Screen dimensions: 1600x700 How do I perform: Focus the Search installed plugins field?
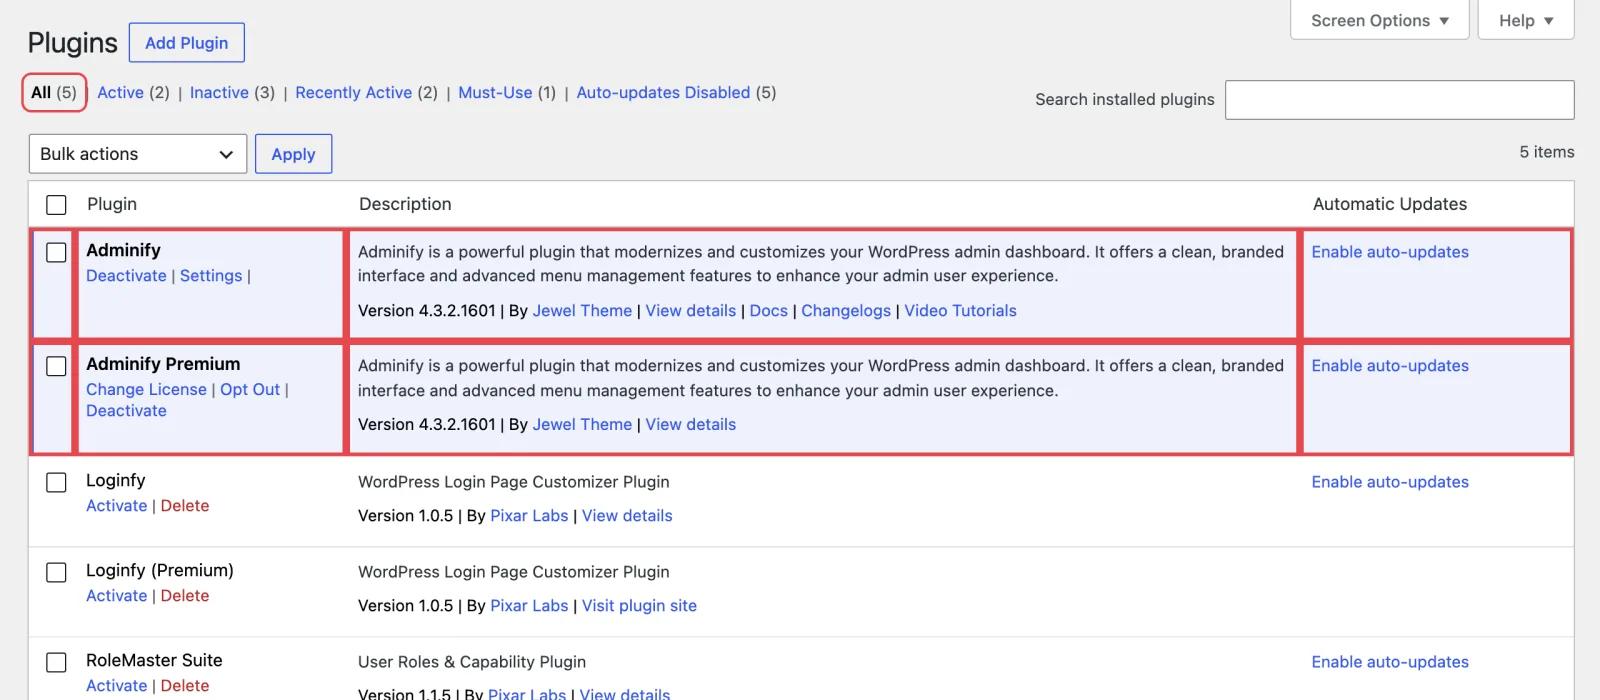click(1399, 100)
